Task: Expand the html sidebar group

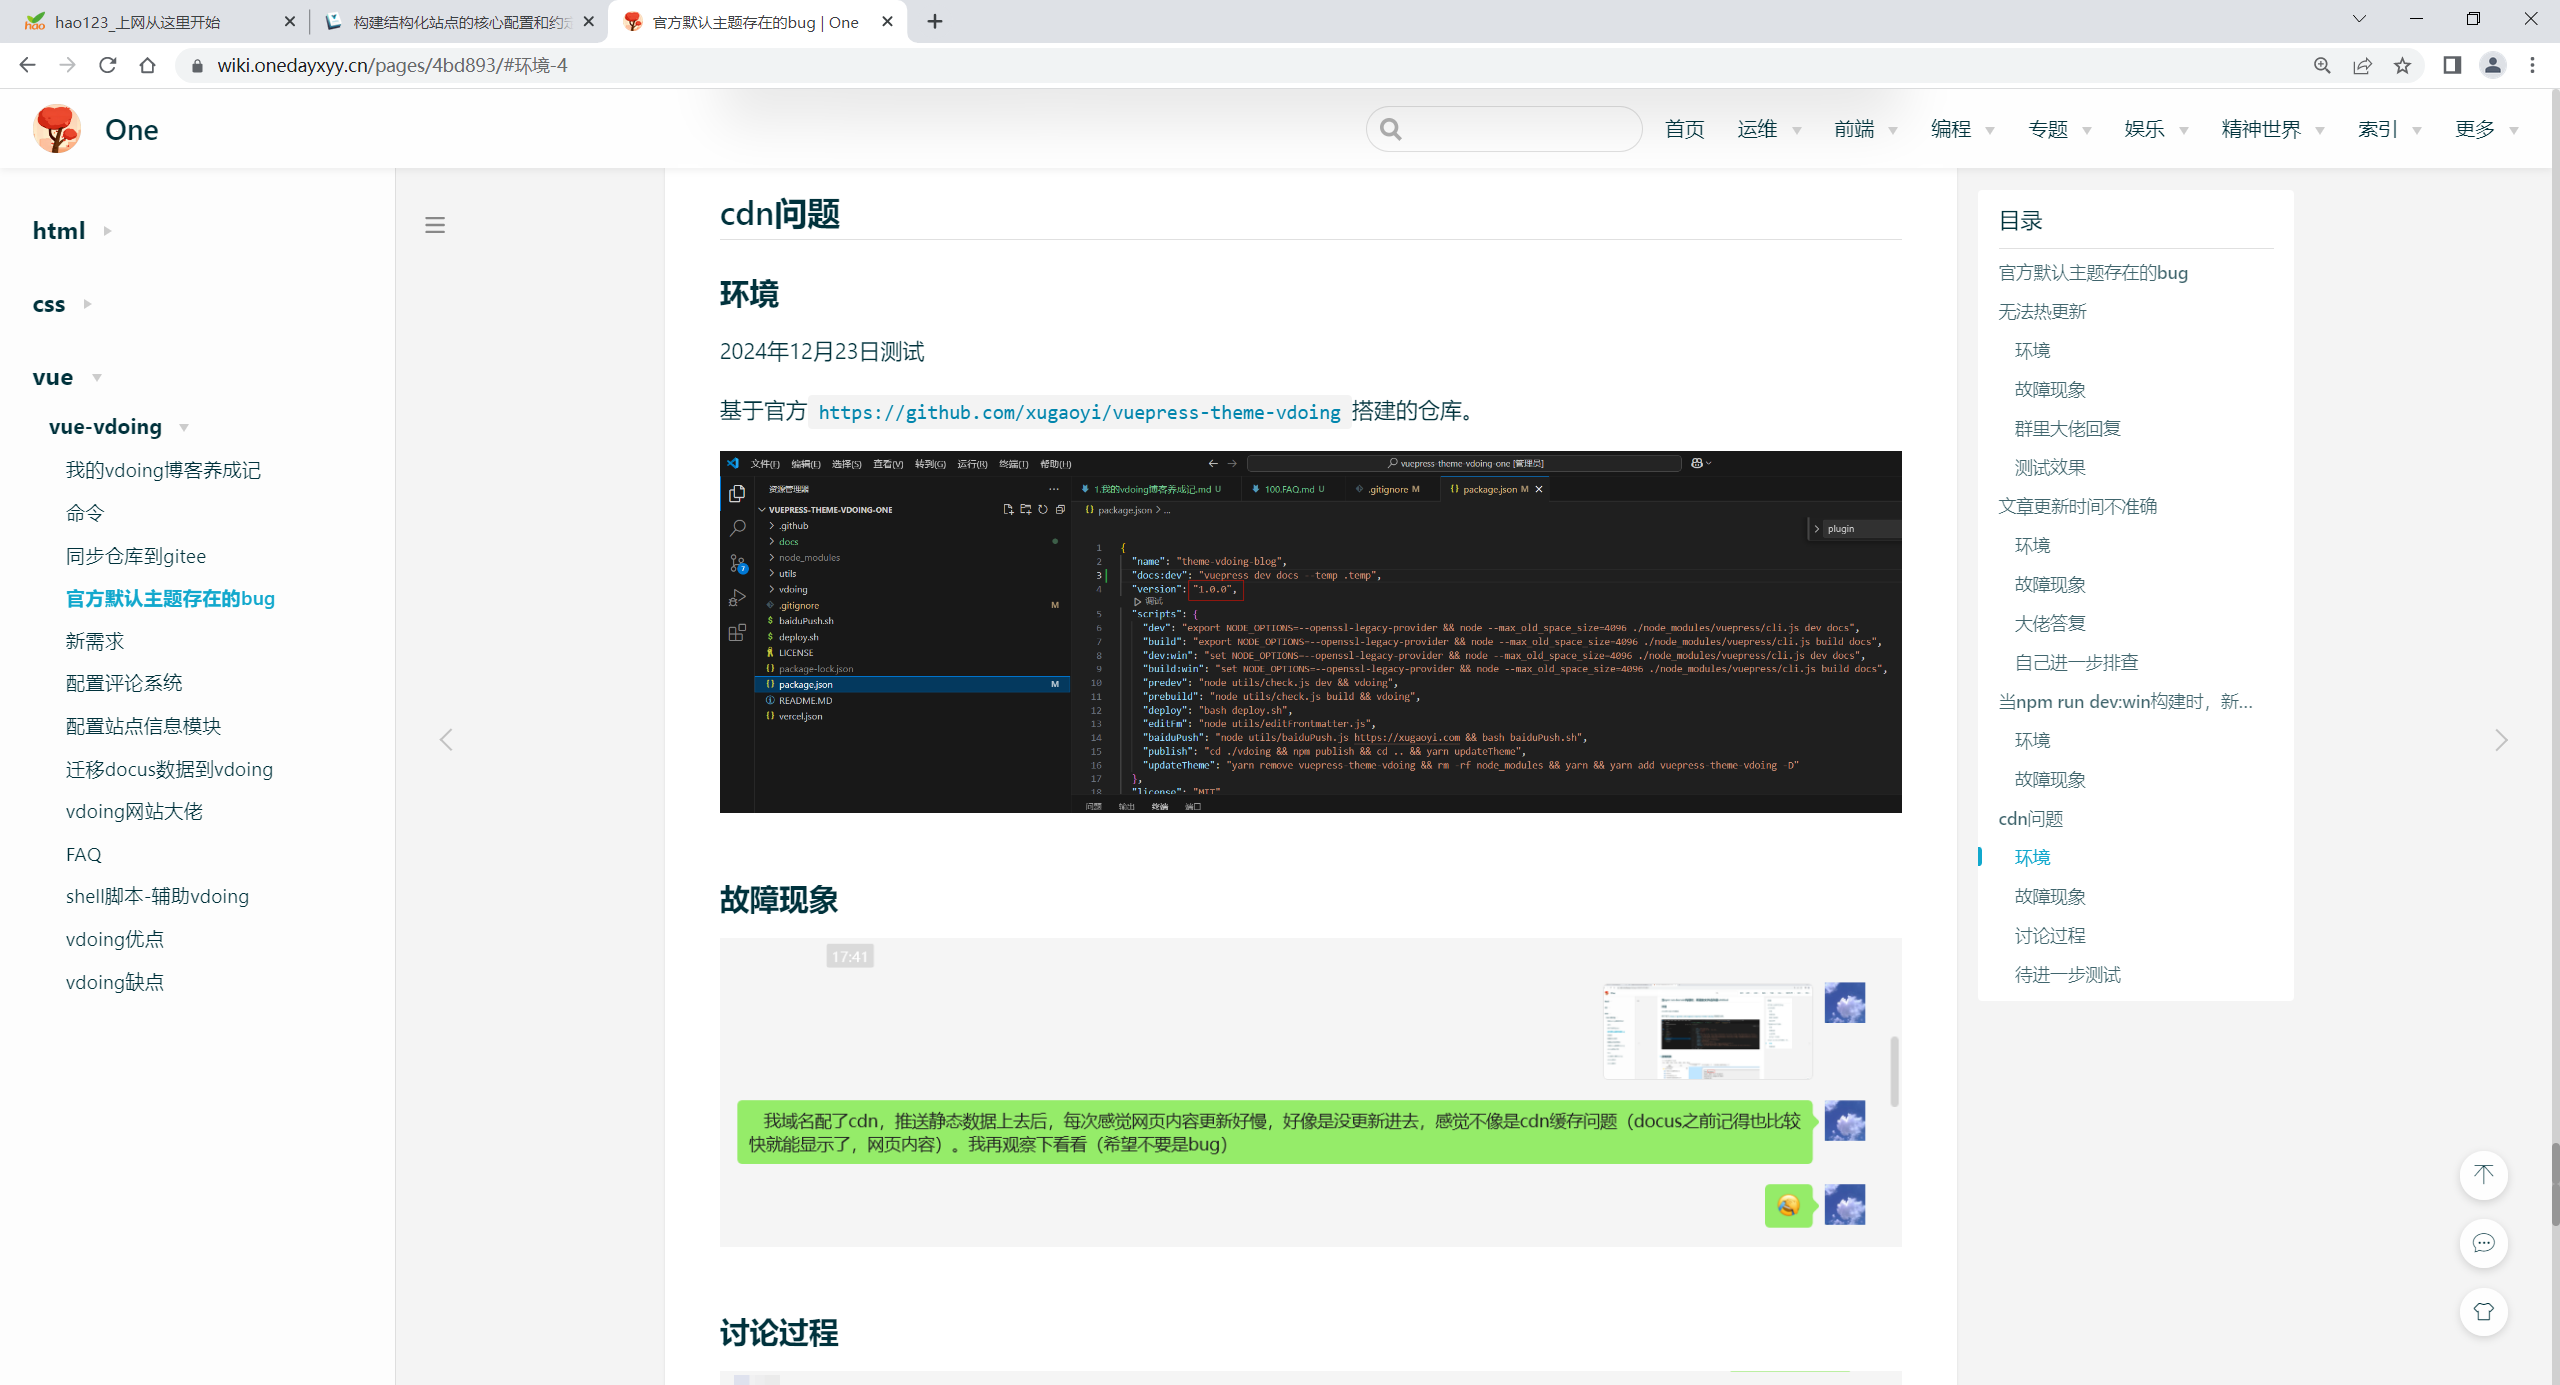Action: tap(72, 231)
